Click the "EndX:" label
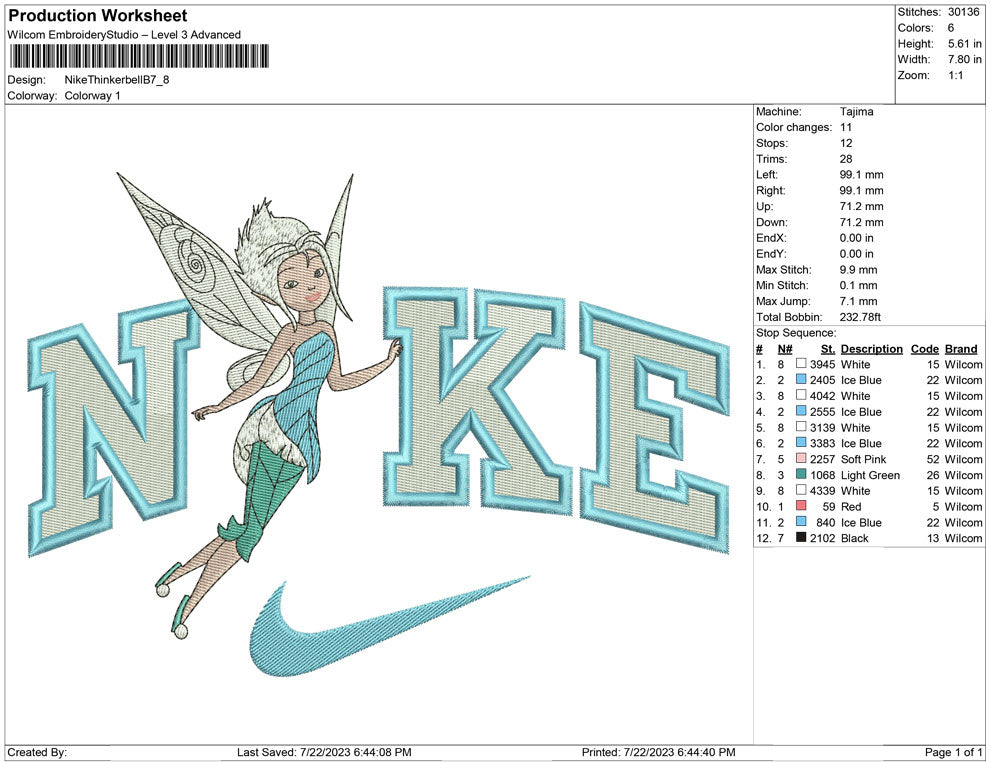This screenshot has width=990, height=762. (x=771, y=238)
